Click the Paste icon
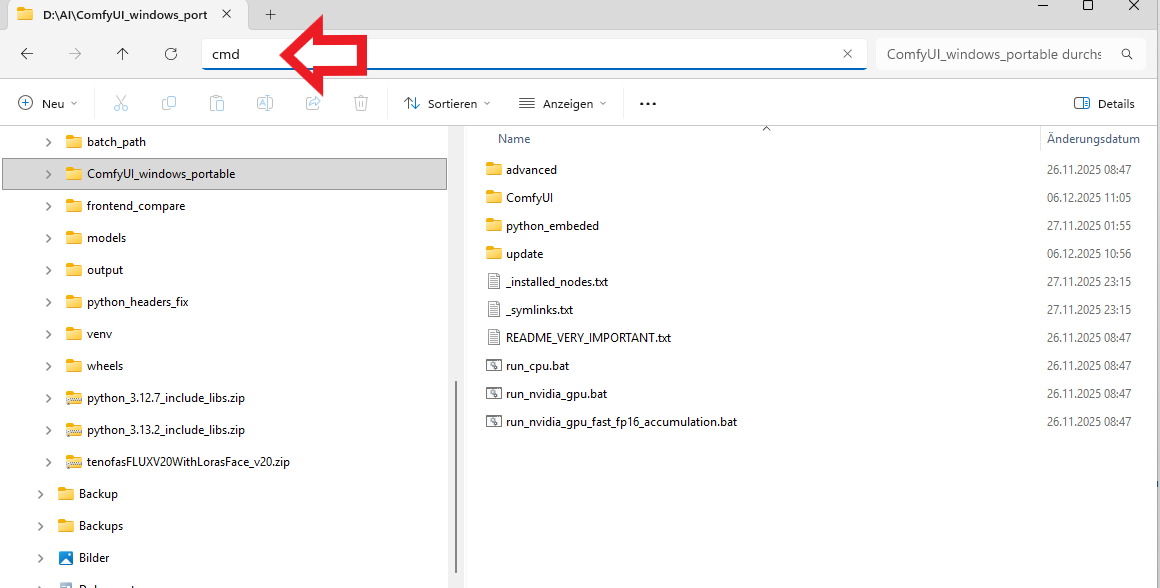Viewport: 1160px width, 588px height. [217, 103]
